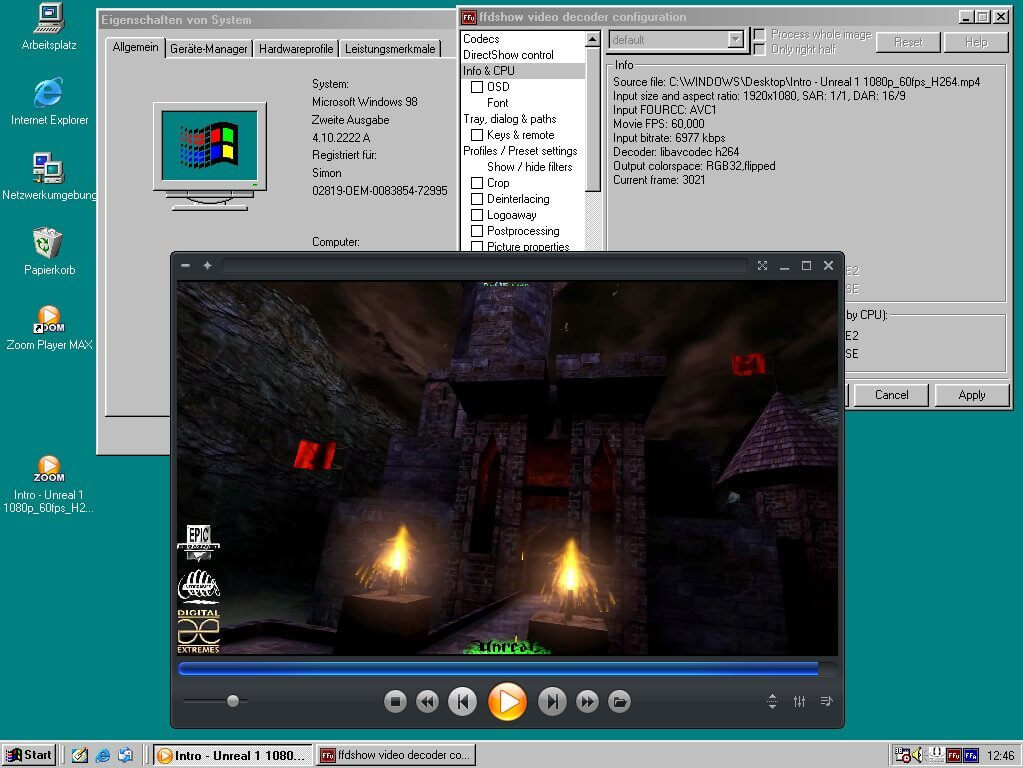Screen dimensions: 1023x768
Task: Toggle the Keys & remote checkbox
Action: pos(477,135)
